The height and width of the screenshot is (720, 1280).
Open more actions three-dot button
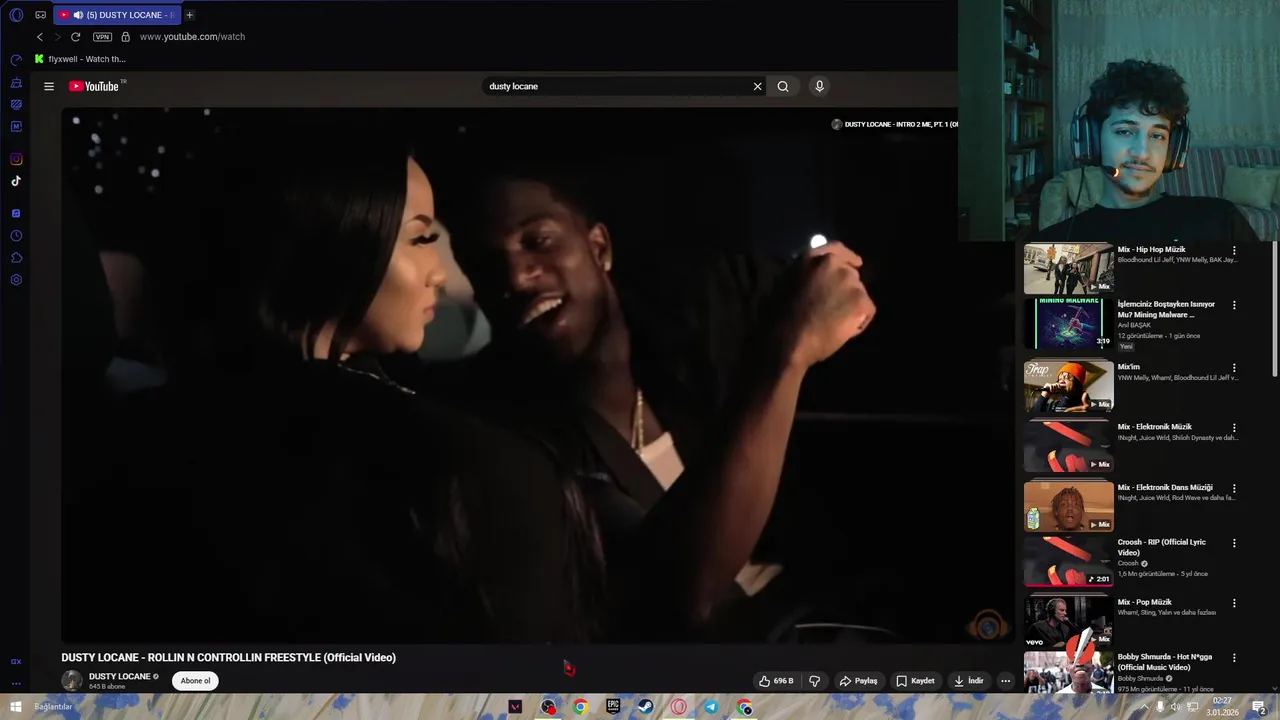1005,681
